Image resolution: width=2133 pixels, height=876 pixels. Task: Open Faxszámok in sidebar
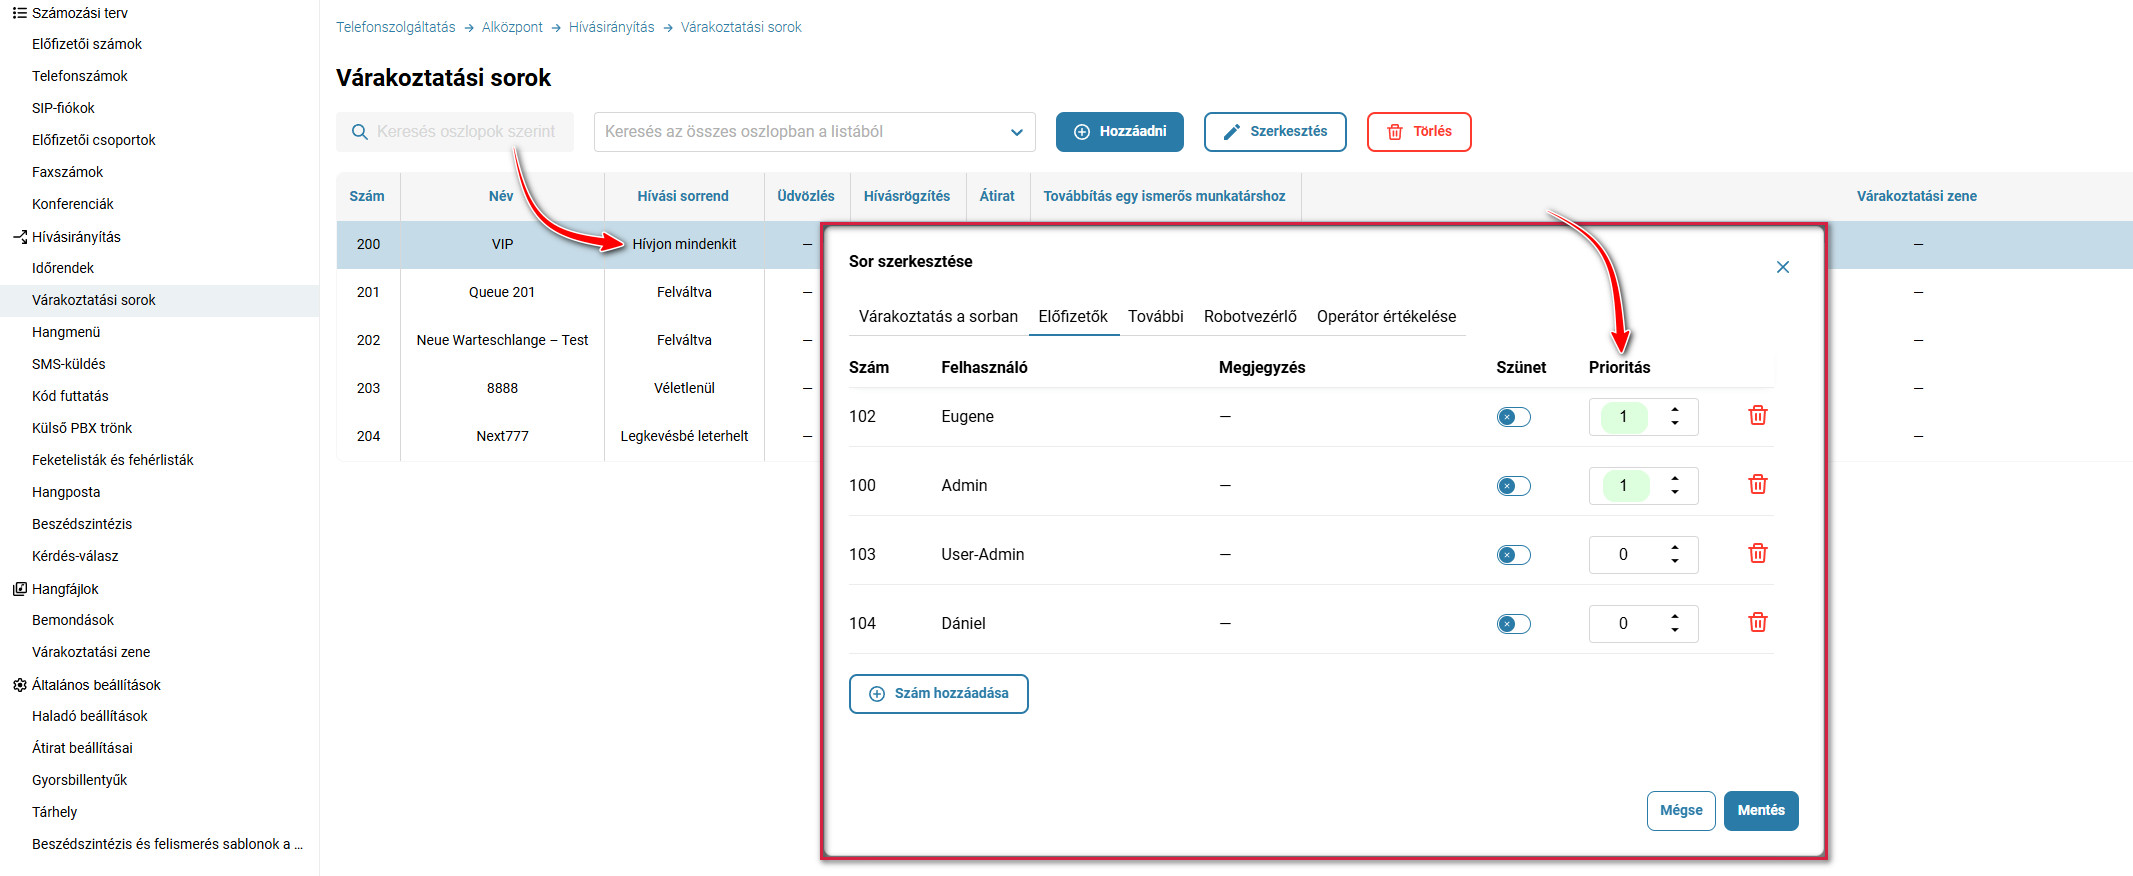(x=68, y=172)
